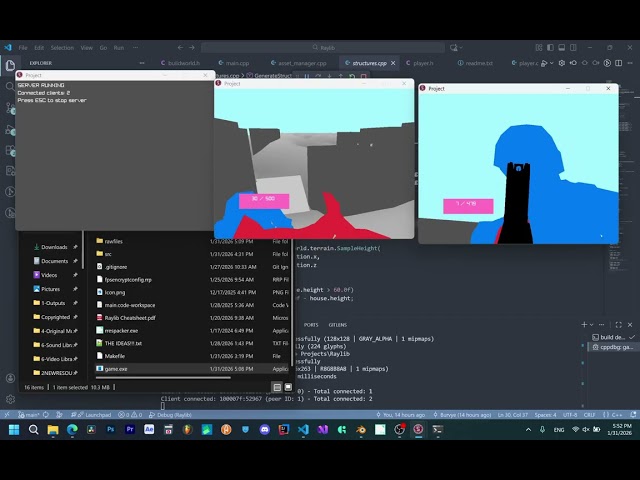The height and width of the screenshot is (480, 640).
Task: Open the Explorer view in VS Code activity bar
Action: click(x=10, y=65)
